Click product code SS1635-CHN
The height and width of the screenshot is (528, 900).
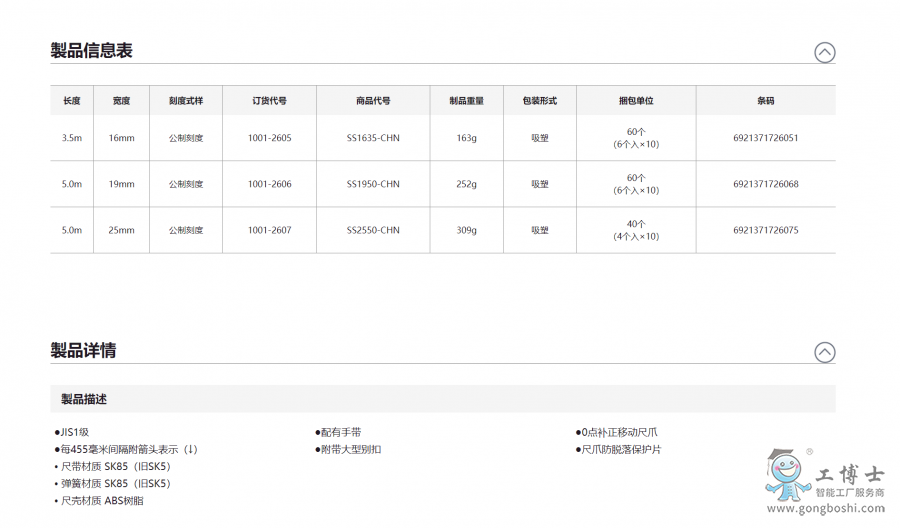point(373,138)
